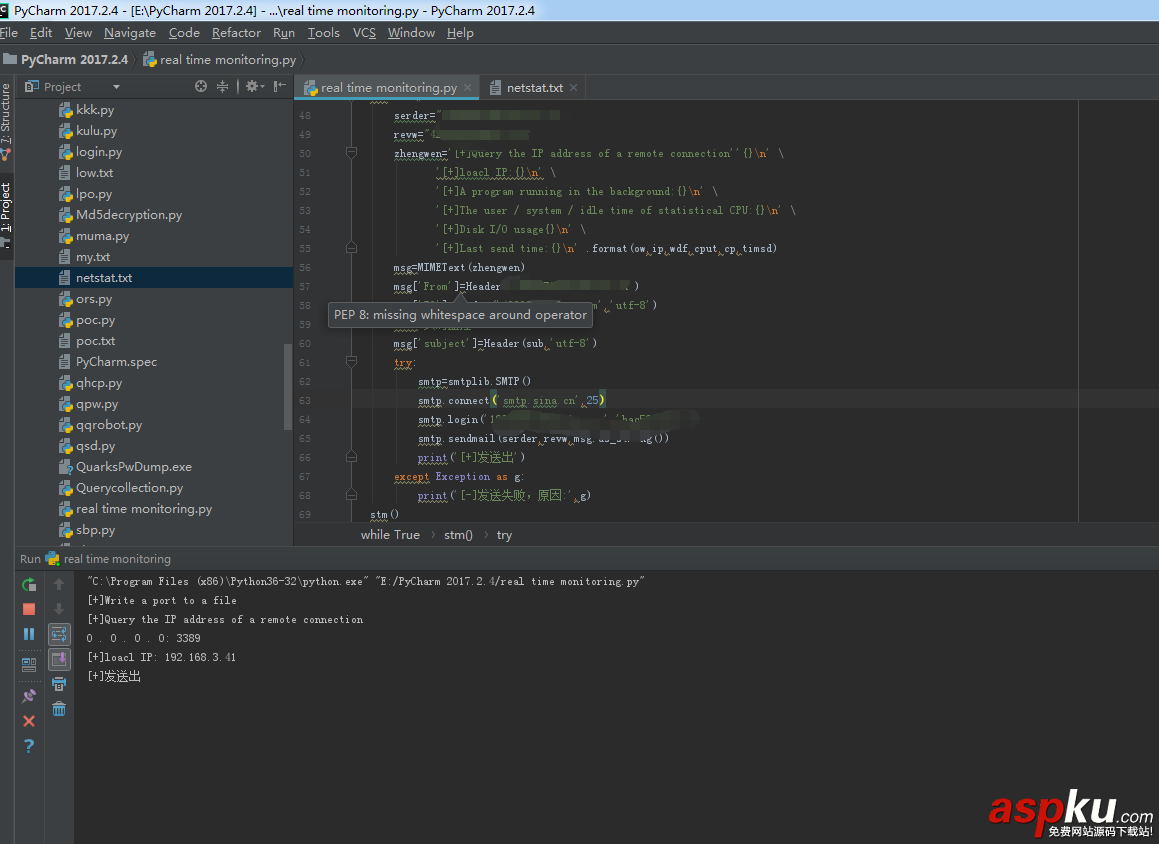The image size is (1159, 844).
Task: Click the Run tab 'real time monitoring' label
Action: (x=117, y=559)
